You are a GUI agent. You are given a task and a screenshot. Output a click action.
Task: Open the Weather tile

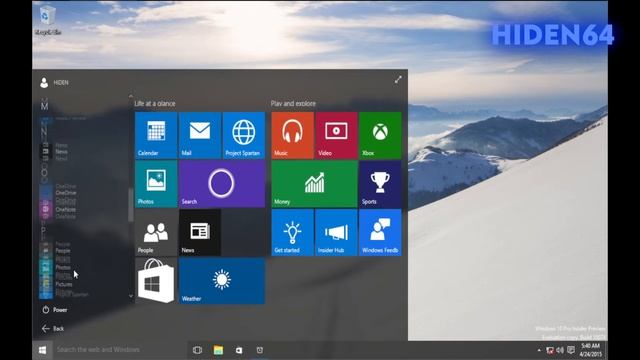point(222,281)
